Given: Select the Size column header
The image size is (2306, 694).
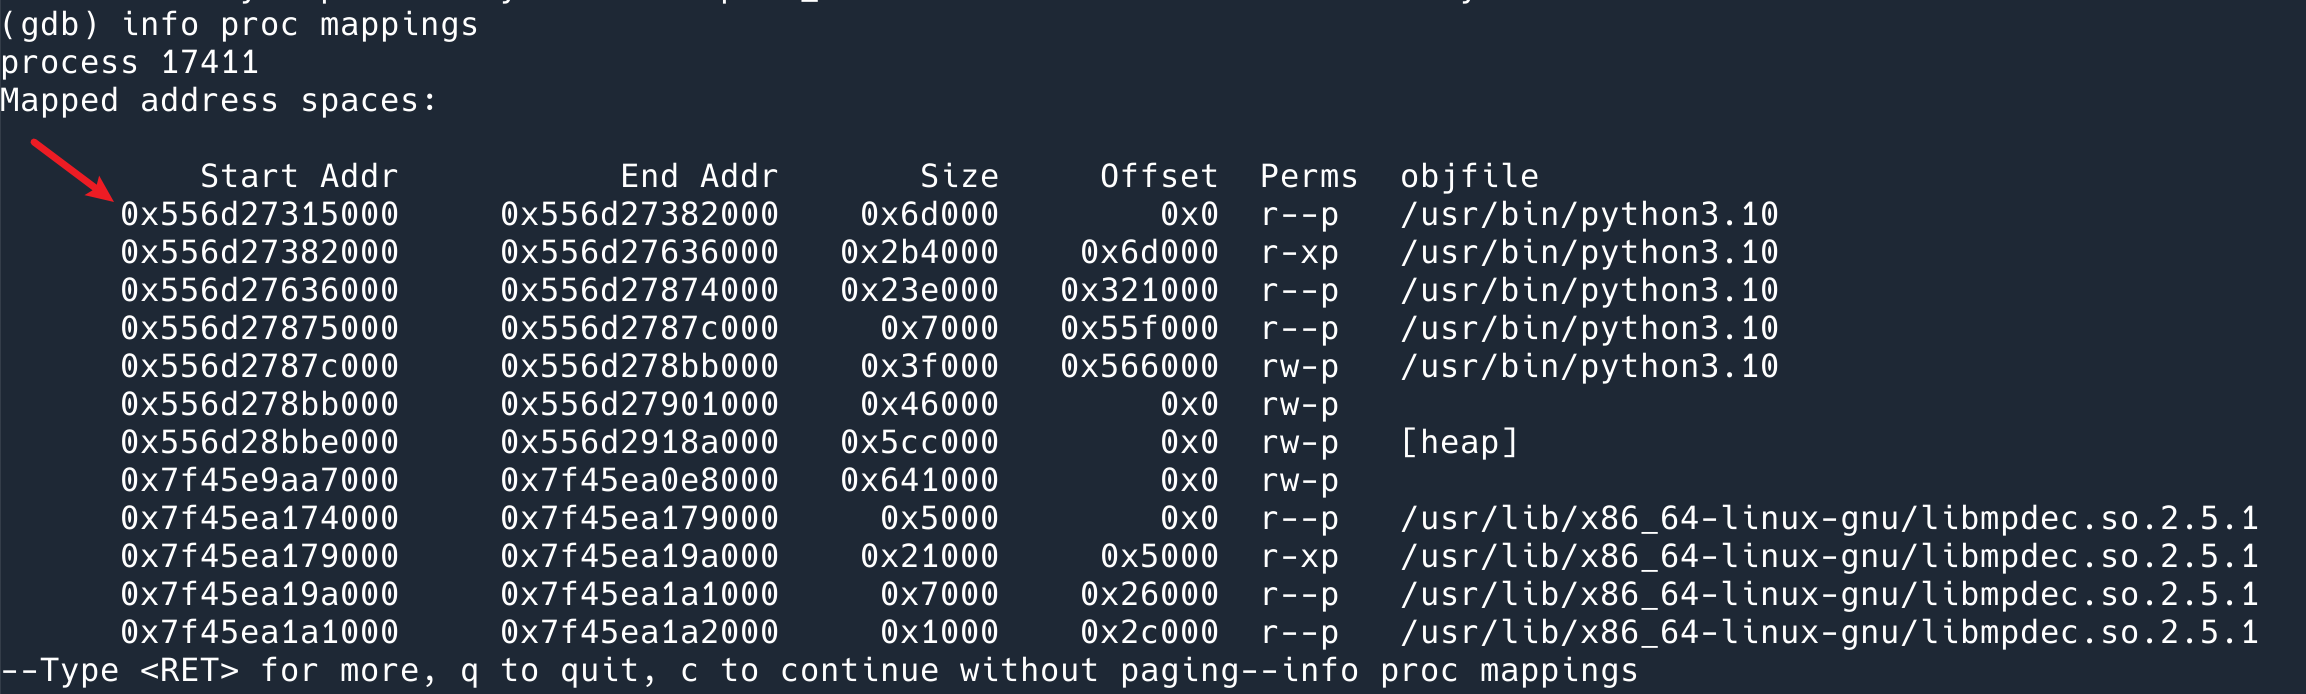Looking at the screenshot, I should (x=959, y=176).
